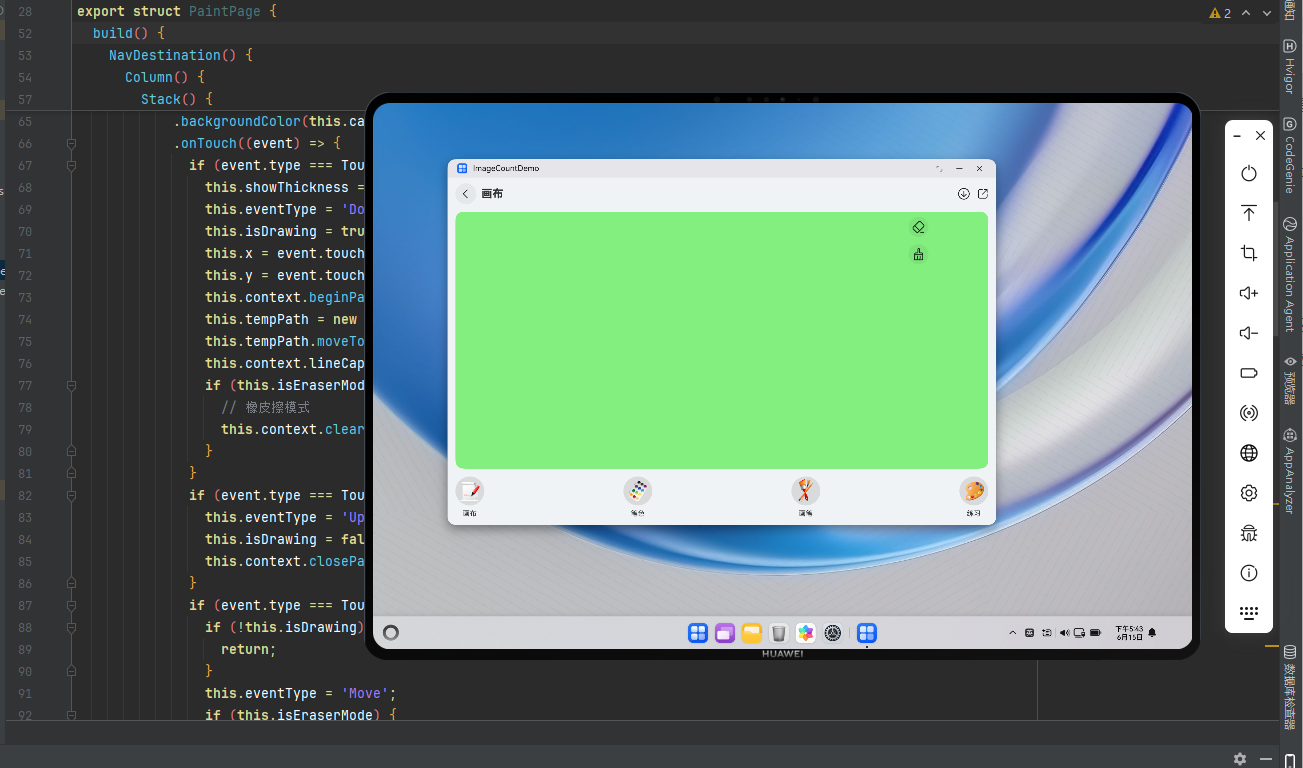Click the keyboard-dots icon in emulator toolbar
The height and width of the screenshot is (768, 1303).
point(1249,613)
